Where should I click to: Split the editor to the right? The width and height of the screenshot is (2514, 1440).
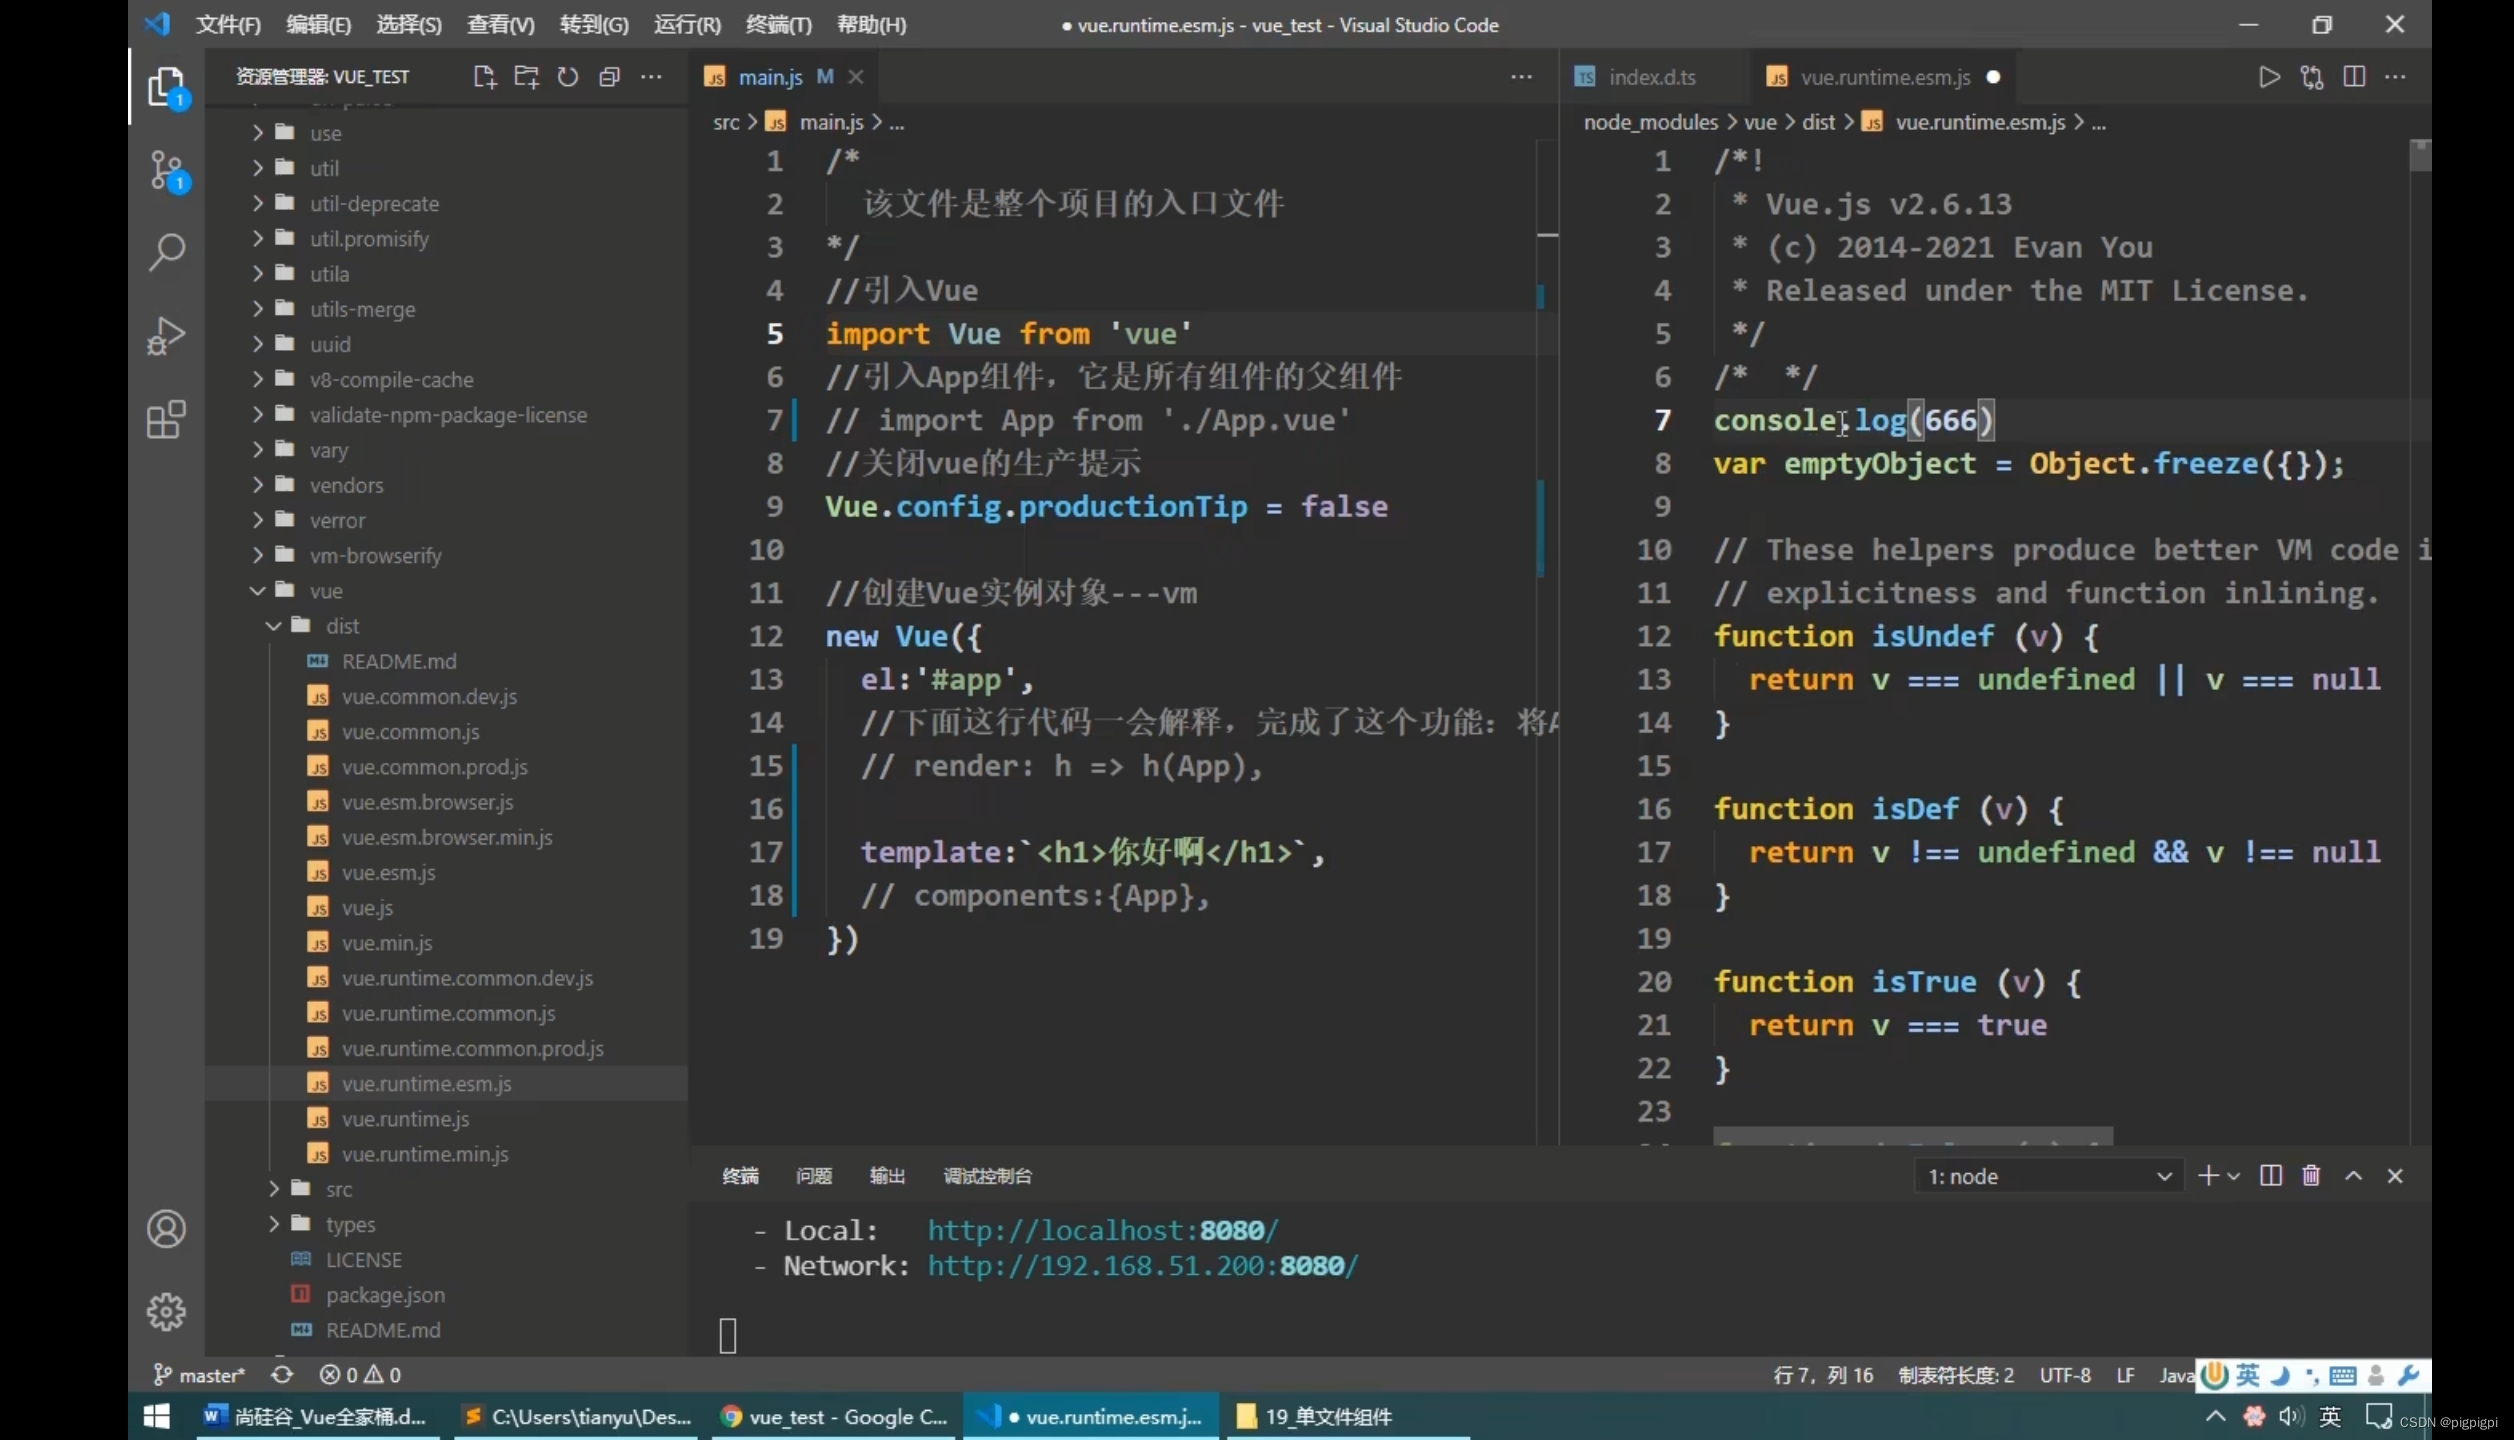[x=2354, y=77]
